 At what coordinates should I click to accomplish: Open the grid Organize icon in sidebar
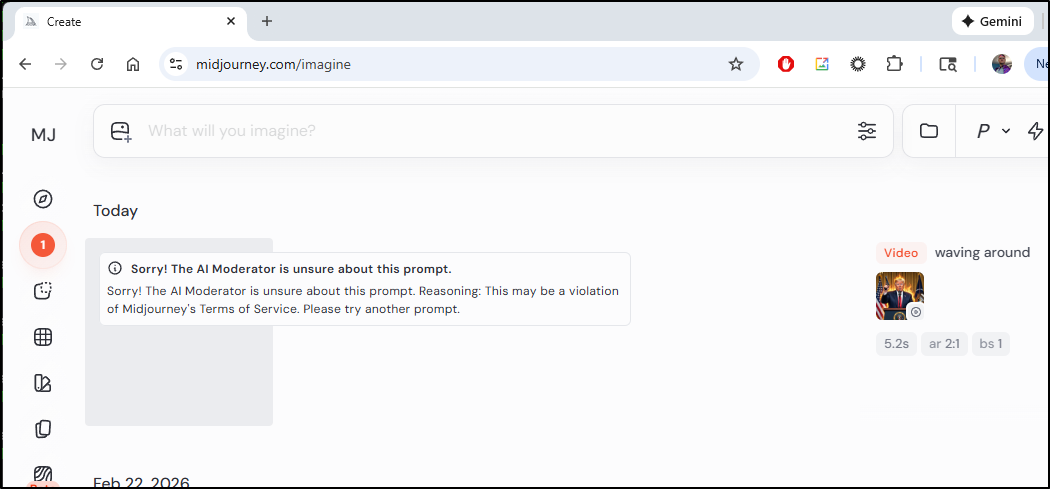43,337
